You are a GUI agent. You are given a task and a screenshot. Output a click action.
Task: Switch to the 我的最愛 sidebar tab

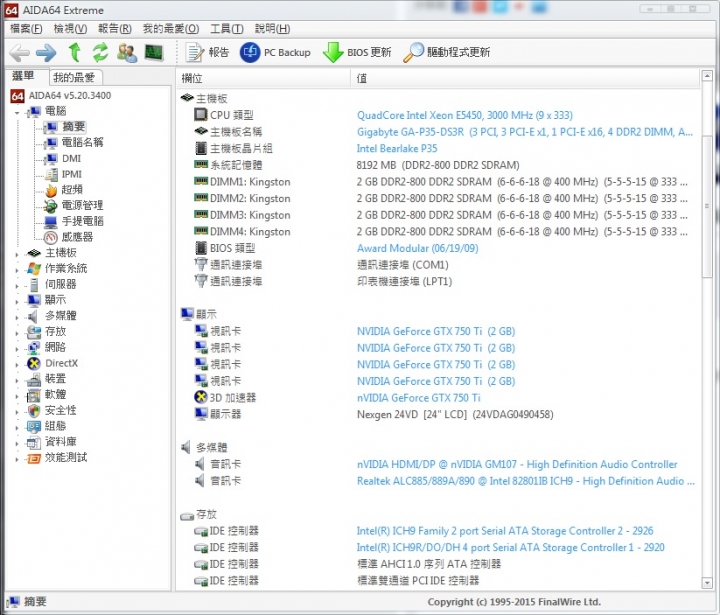click(74, 77)
